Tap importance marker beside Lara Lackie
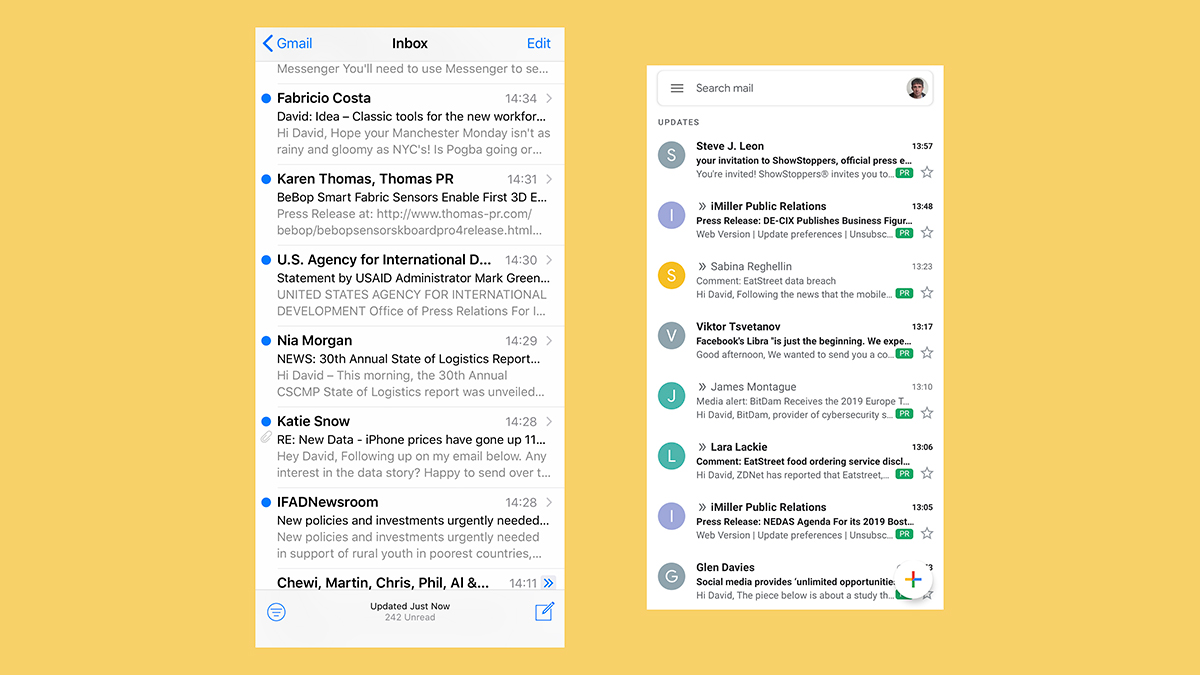 click(x=702, y=447)
